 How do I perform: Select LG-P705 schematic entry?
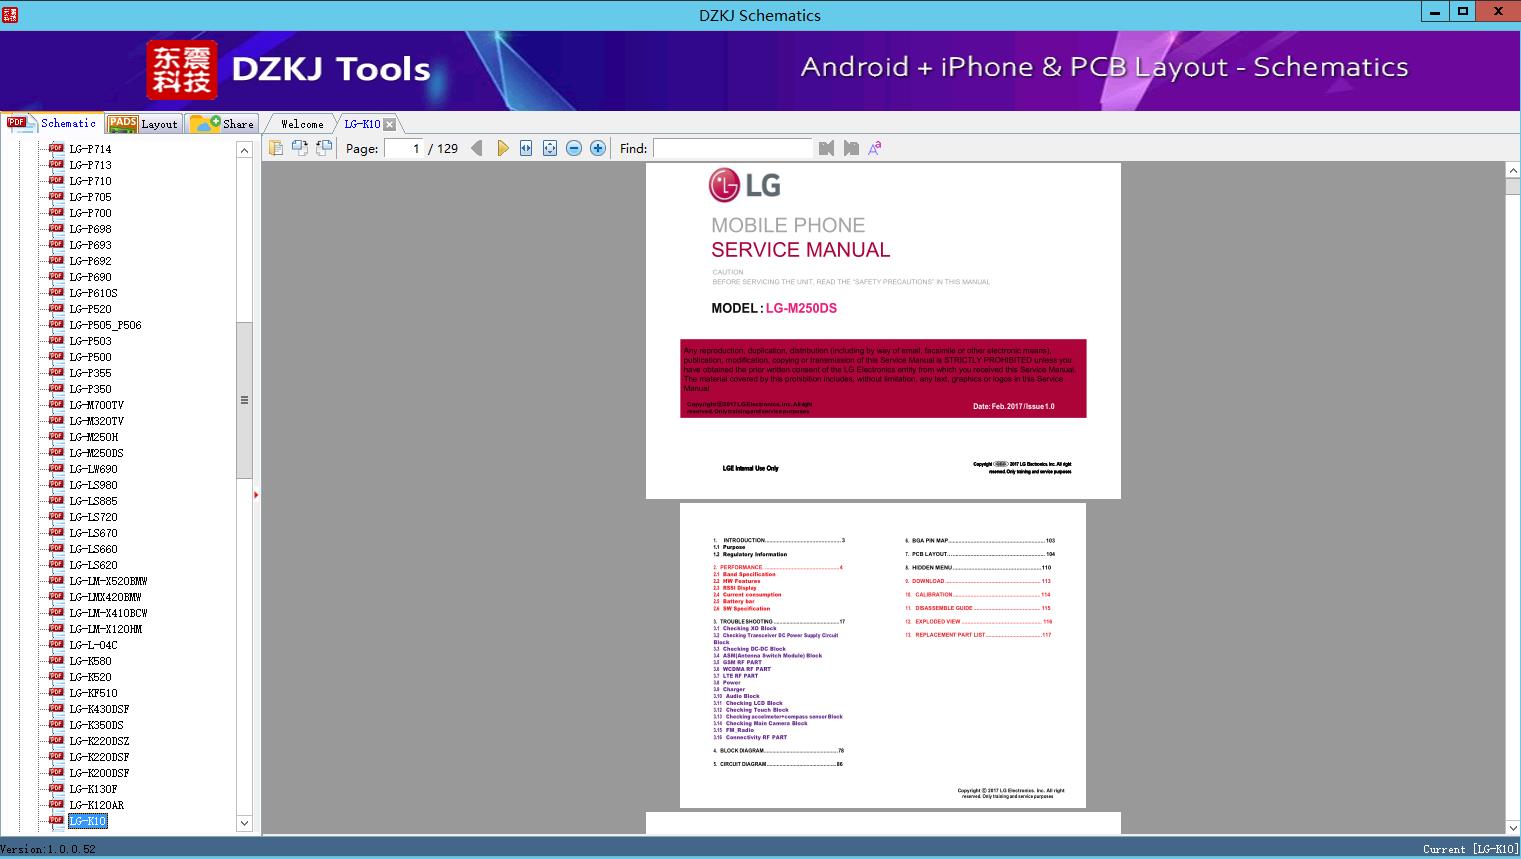pos(90,197)
